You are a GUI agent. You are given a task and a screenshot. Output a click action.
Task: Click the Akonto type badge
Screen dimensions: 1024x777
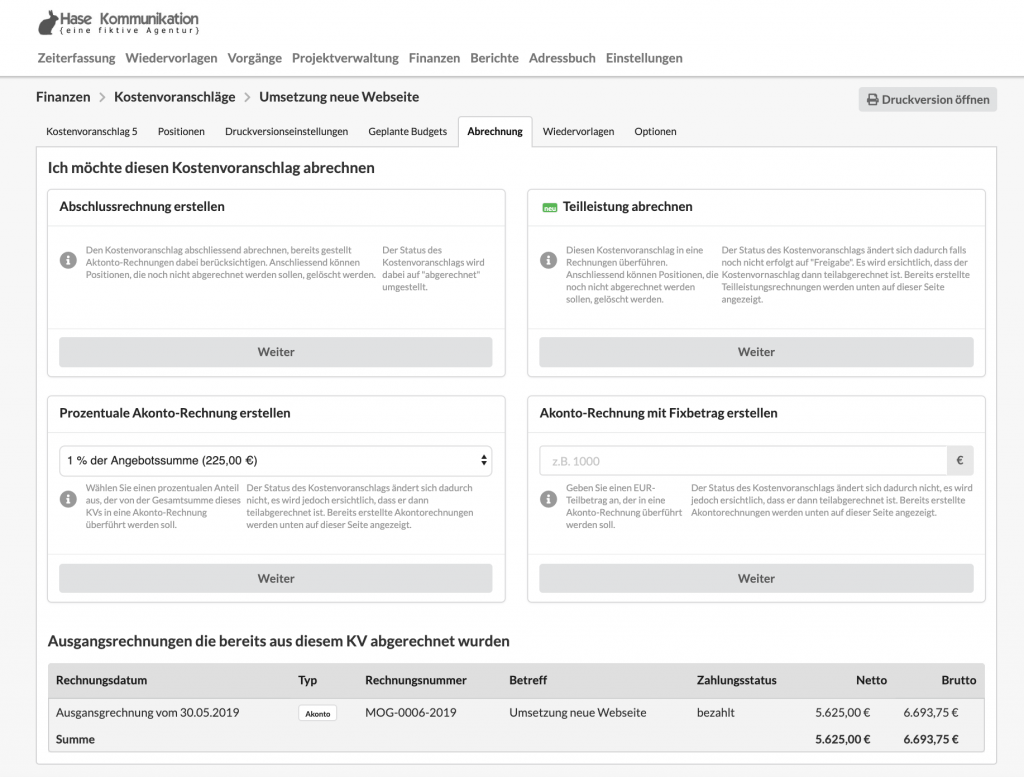point(317,713)
